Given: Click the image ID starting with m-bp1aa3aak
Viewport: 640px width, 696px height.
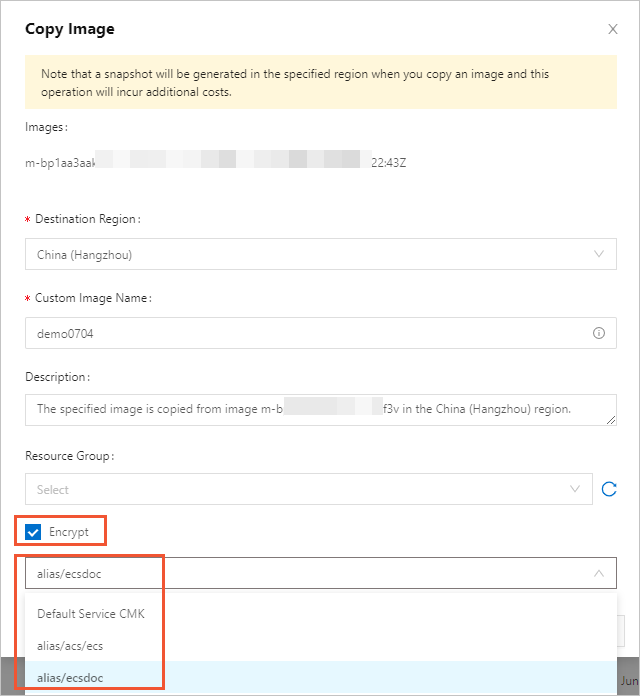Looking at the screenshot, I should click(x=60, y=161).
